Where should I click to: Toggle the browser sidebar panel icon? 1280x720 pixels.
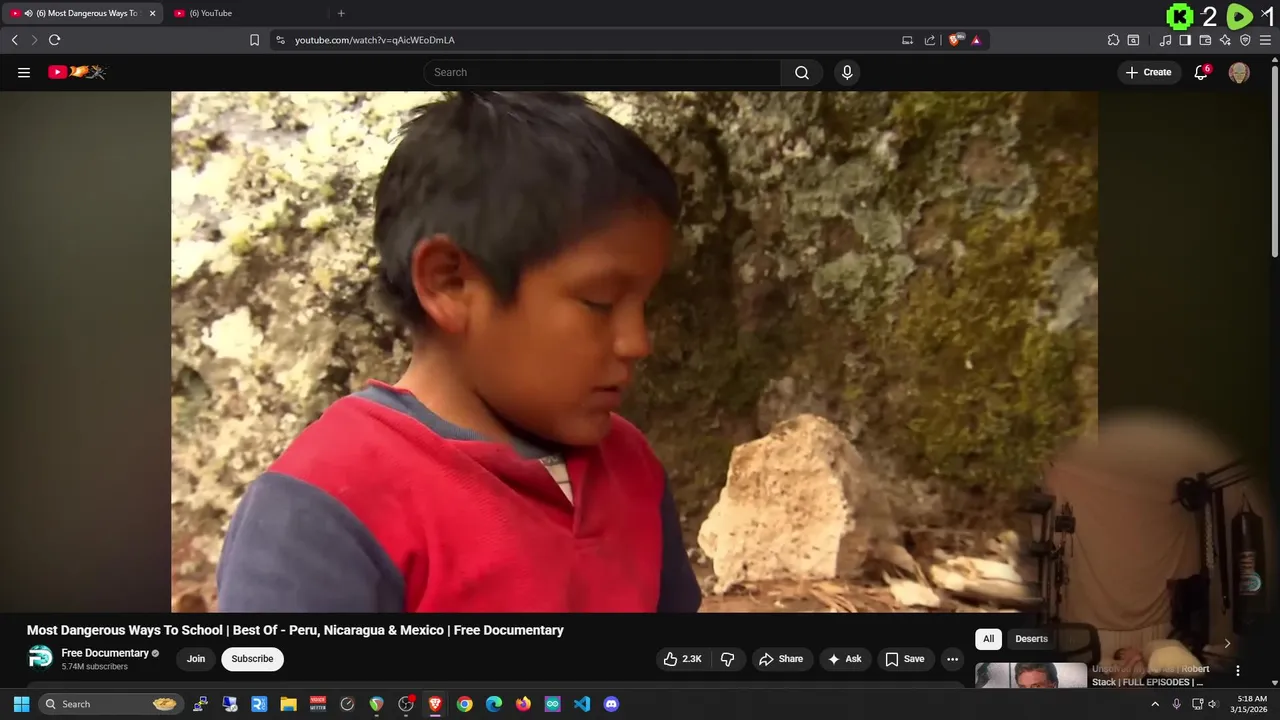click(x=1185, y=40)
